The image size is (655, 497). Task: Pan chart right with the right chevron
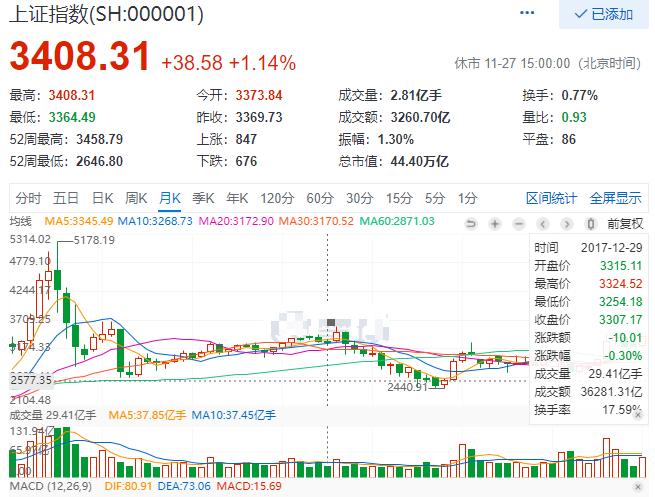(x=566, y=224)
